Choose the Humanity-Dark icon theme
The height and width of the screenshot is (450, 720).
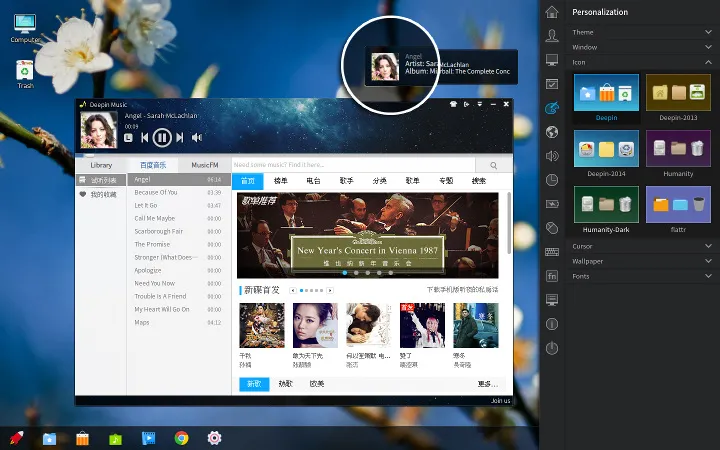pyautogui.click(x=606, y=205)
